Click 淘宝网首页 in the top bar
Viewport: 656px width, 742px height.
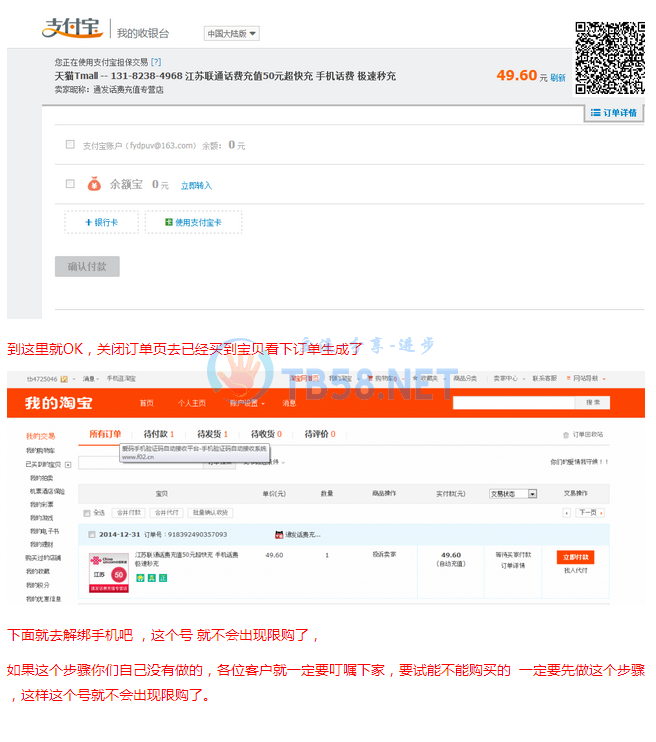point(304,379)
